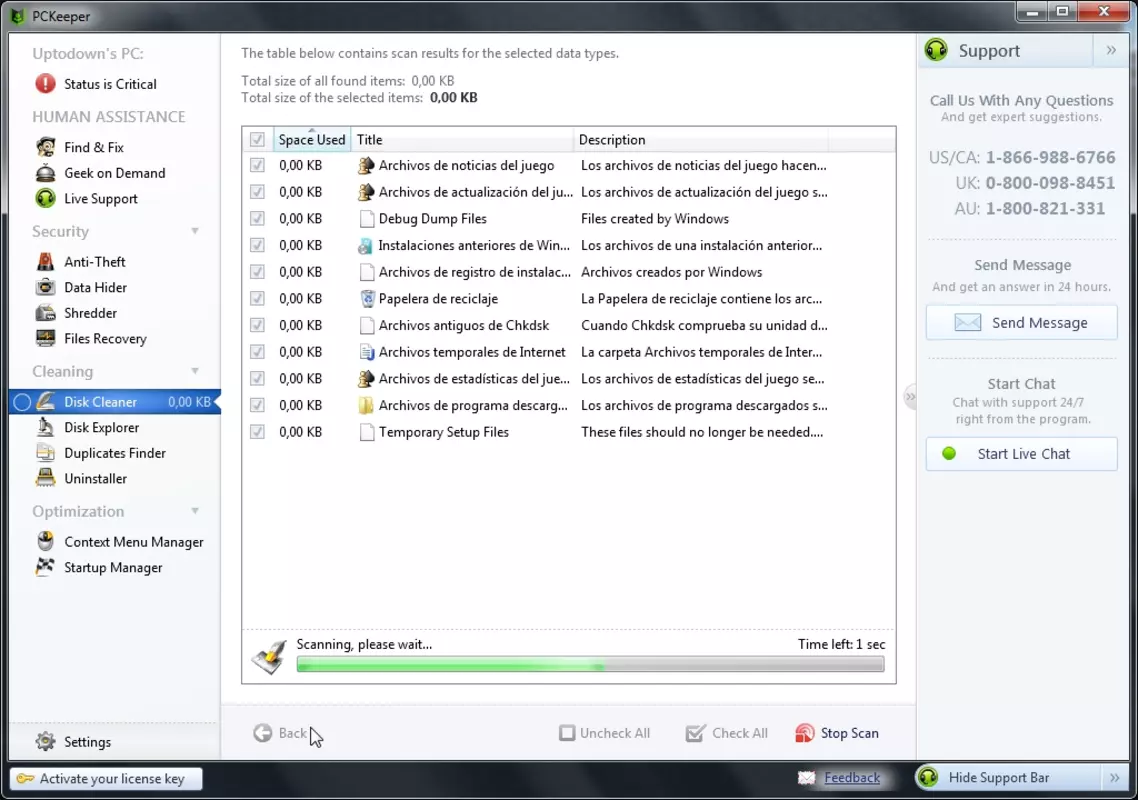The image size is (1138, 800).
Task: Click the Instalaciones anteriores de Windows icon
Action: pyautogui.click(x=366, y=245)
